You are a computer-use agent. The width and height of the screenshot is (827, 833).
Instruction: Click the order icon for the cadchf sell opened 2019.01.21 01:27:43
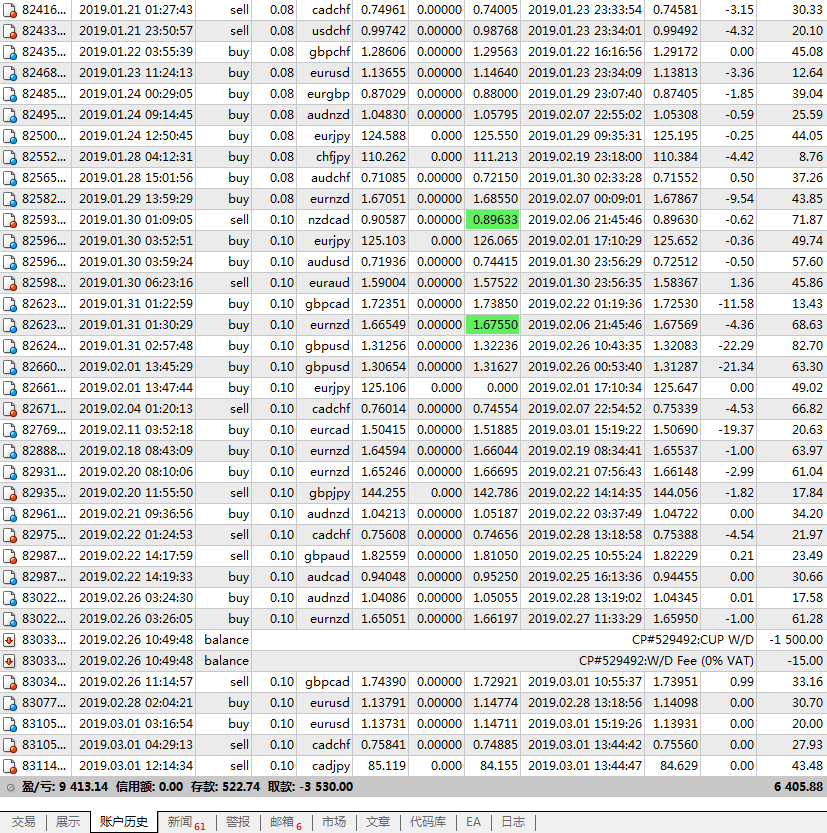coord(10,10)
